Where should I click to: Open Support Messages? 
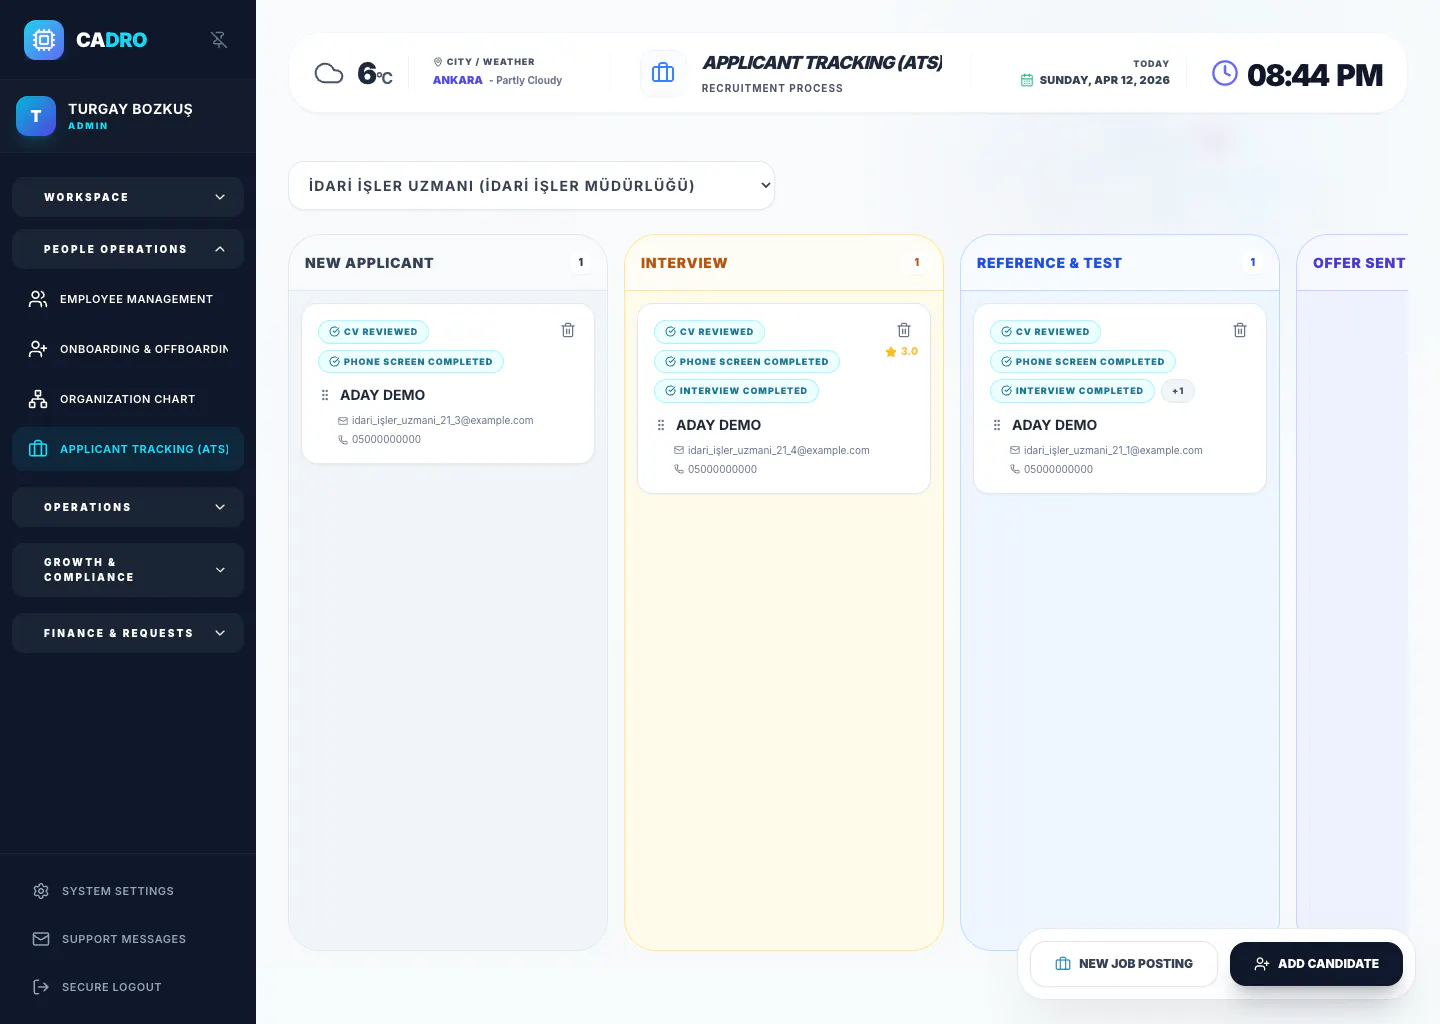coord(128,939)
